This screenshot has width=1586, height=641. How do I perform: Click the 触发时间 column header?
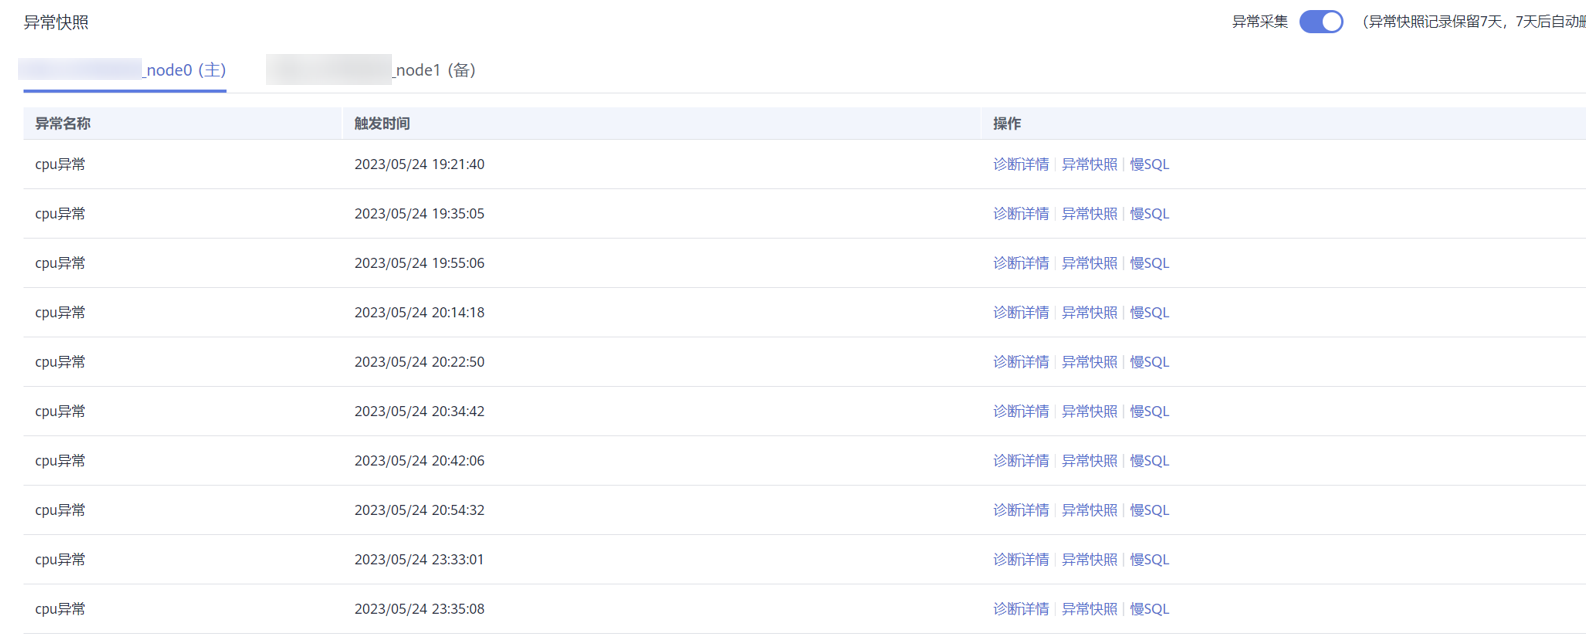tap(382, 124)
